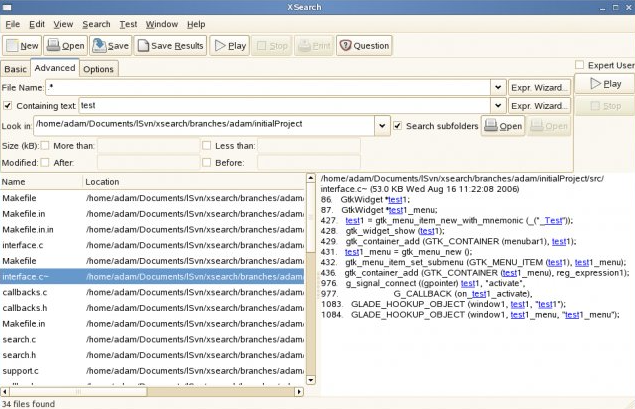
Task: Click the Modified After date field
Action: (148, 163)
